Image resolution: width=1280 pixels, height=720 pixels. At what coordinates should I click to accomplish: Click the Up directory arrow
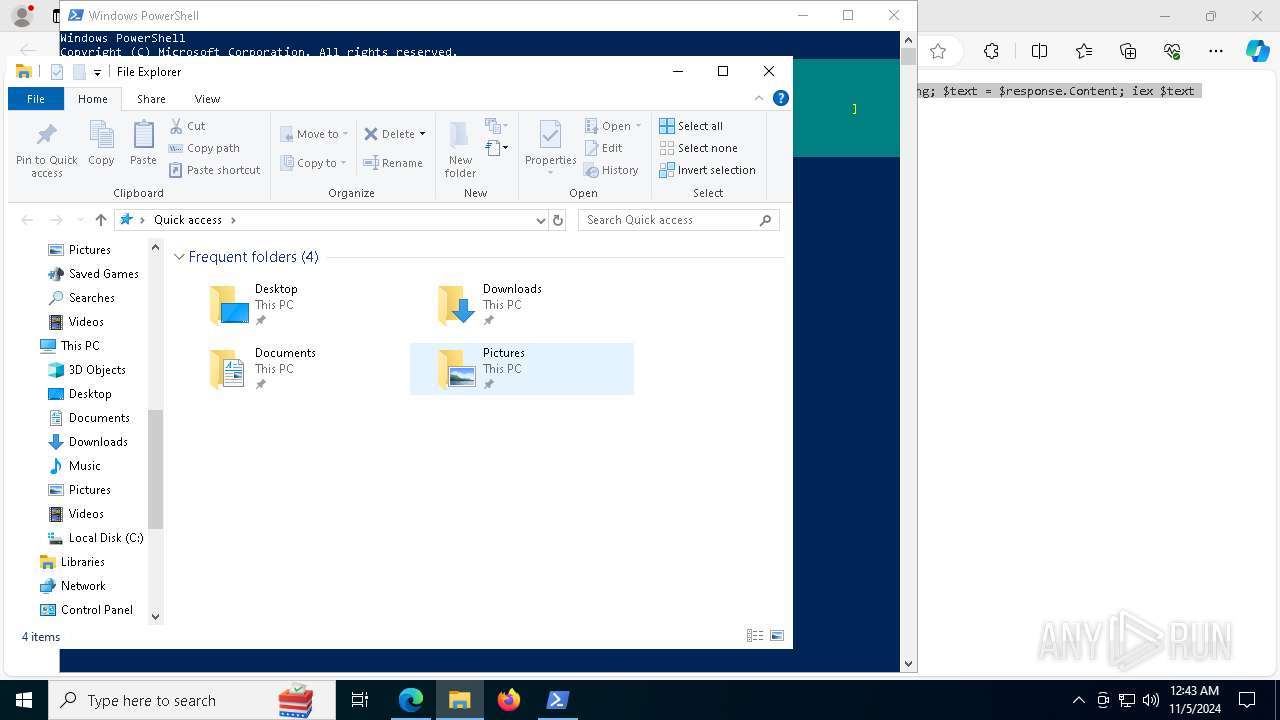pos(101,220)
